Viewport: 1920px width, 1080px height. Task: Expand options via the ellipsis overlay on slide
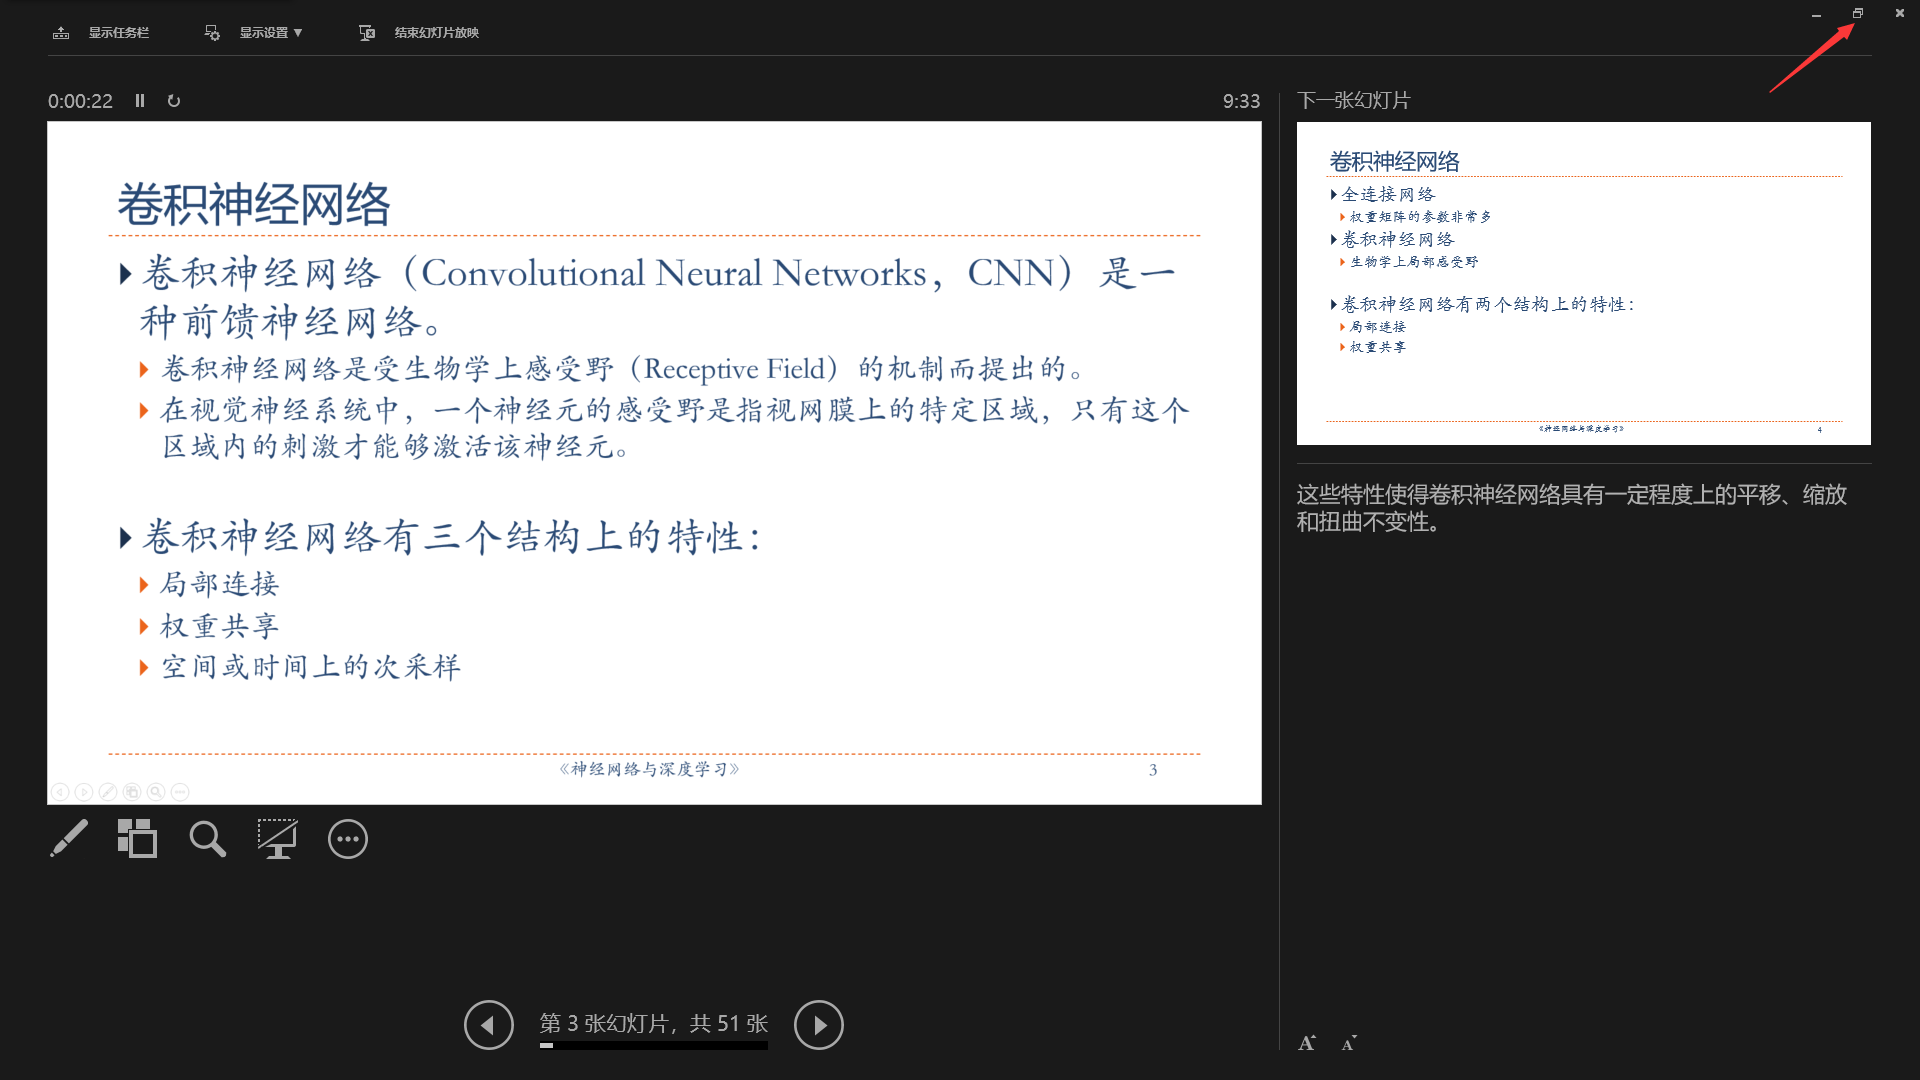(x=179, y=791)
